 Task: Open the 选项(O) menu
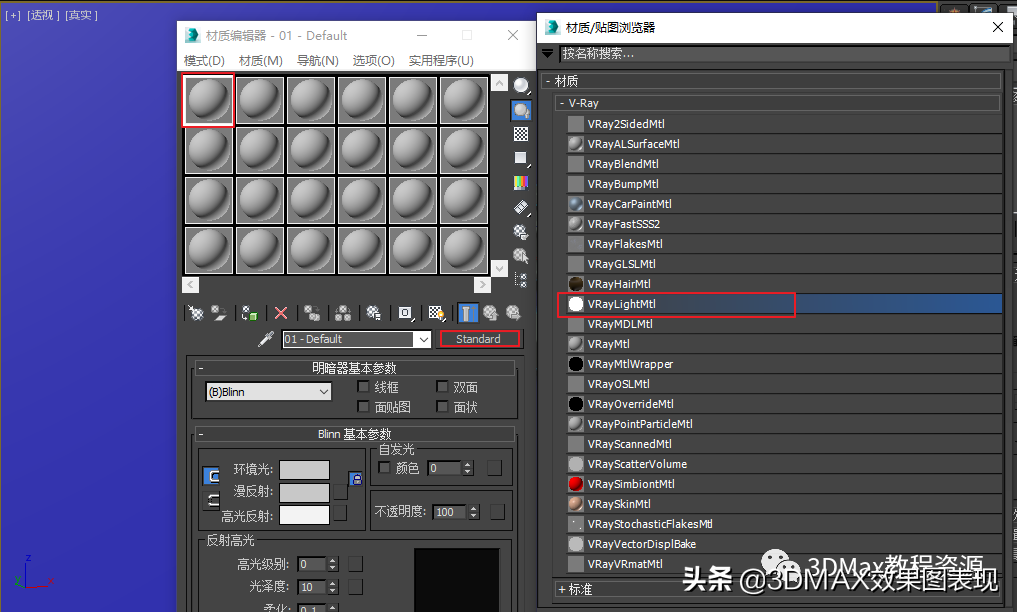click(x=374, y=60)
